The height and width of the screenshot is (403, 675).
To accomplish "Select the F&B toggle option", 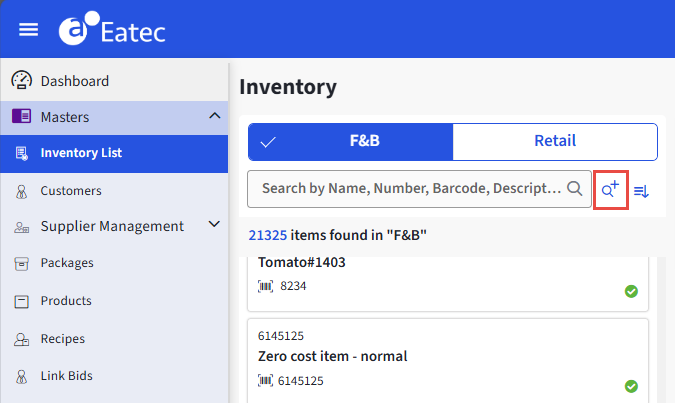I will point(350,141).
